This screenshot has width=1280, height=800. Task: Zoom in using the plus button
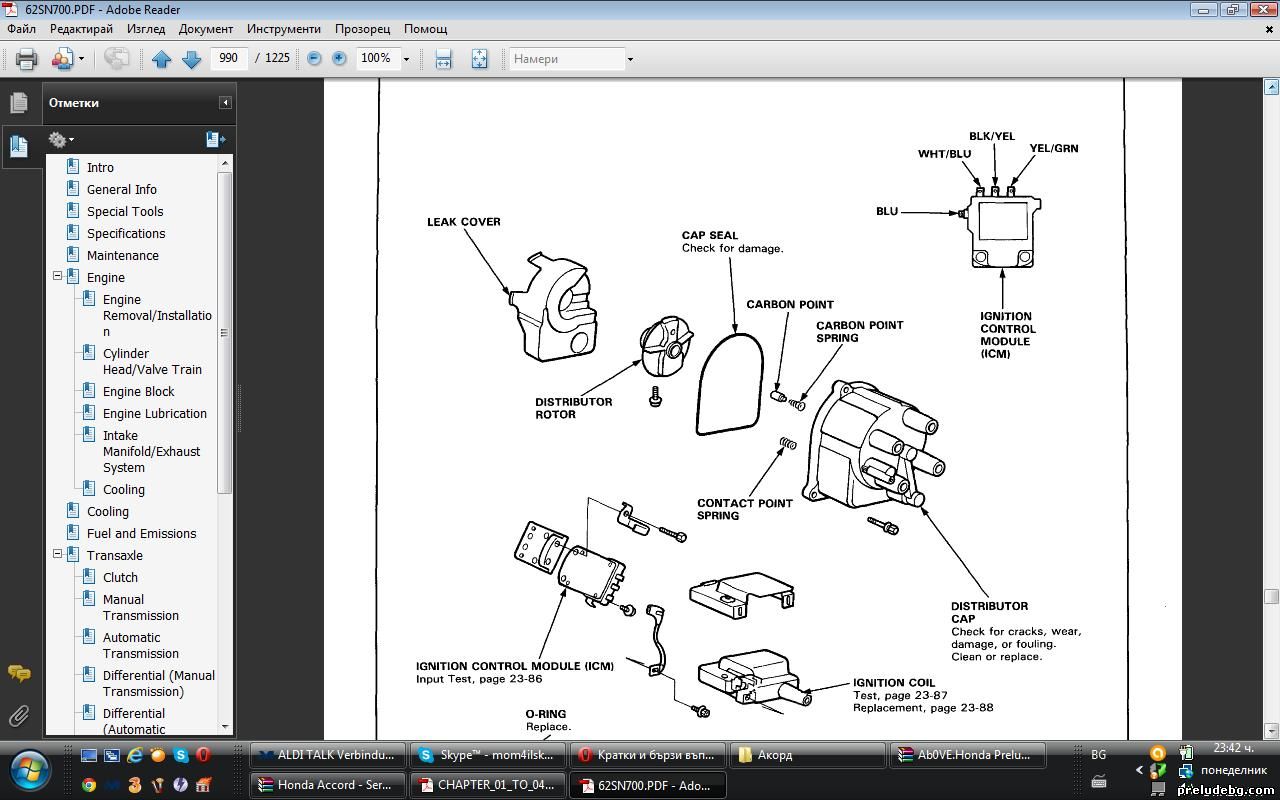point(339,59)
